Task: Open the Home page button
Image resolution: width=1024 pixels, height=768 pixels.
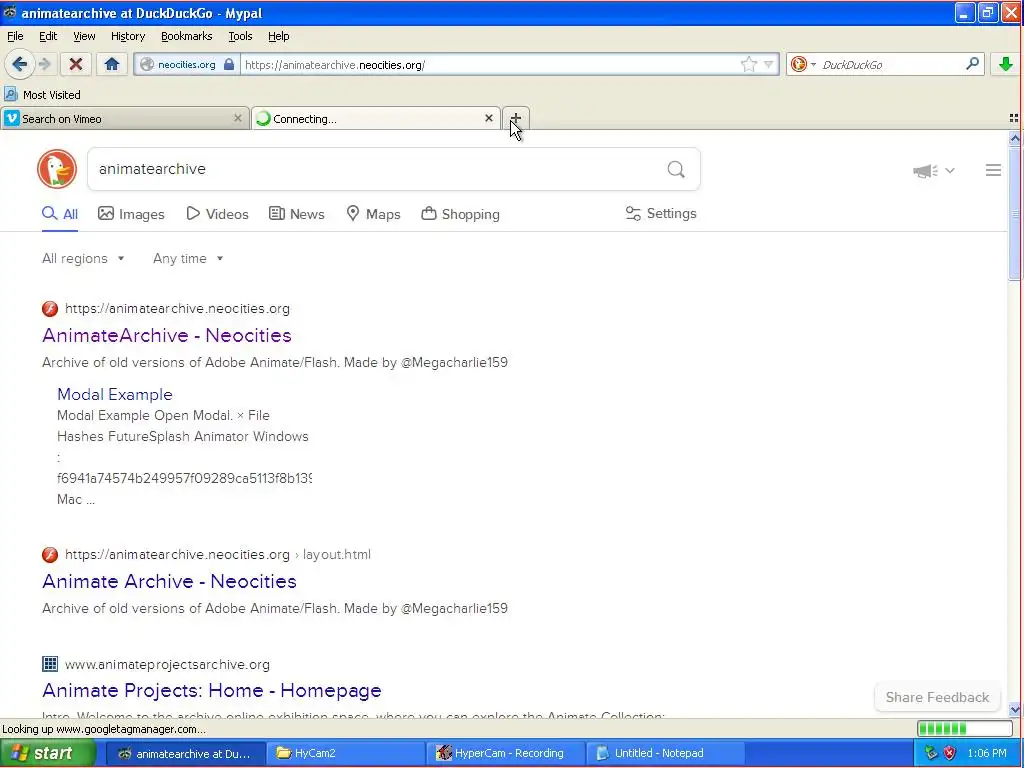Action: 112,64
